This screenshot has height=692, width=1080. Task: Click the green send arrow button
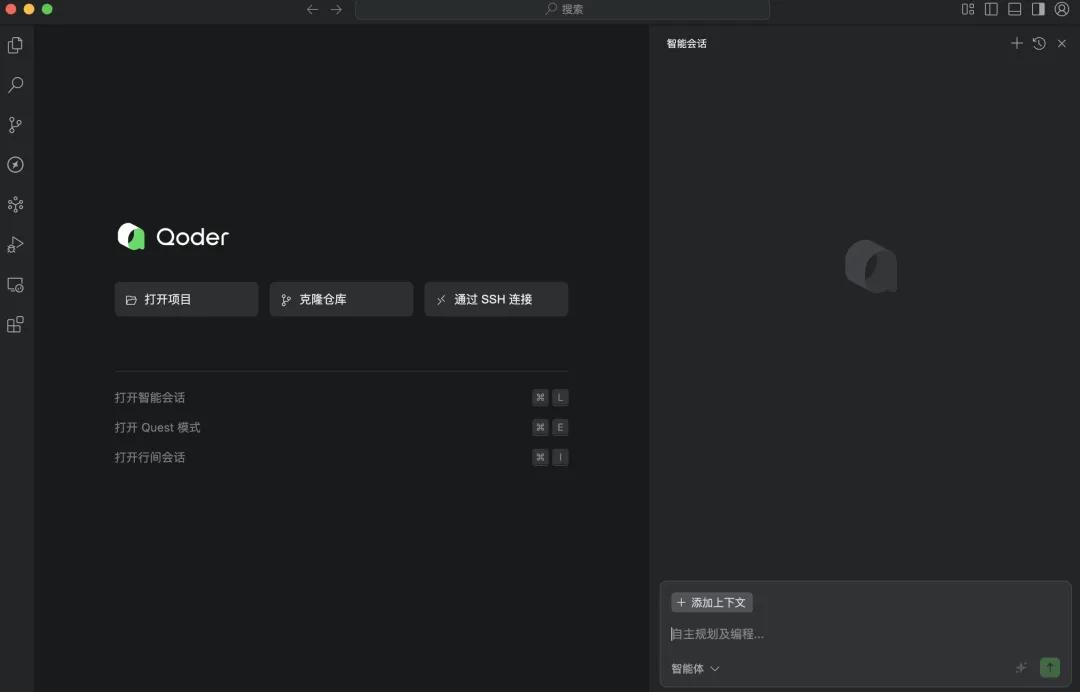(x=1049, y=667)
